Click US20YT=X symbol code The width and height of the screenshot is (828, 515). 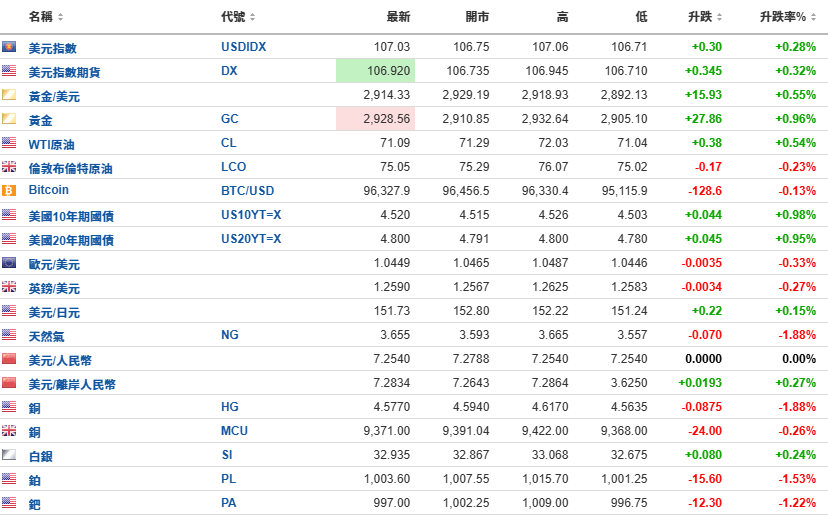[x=251, y=239]
